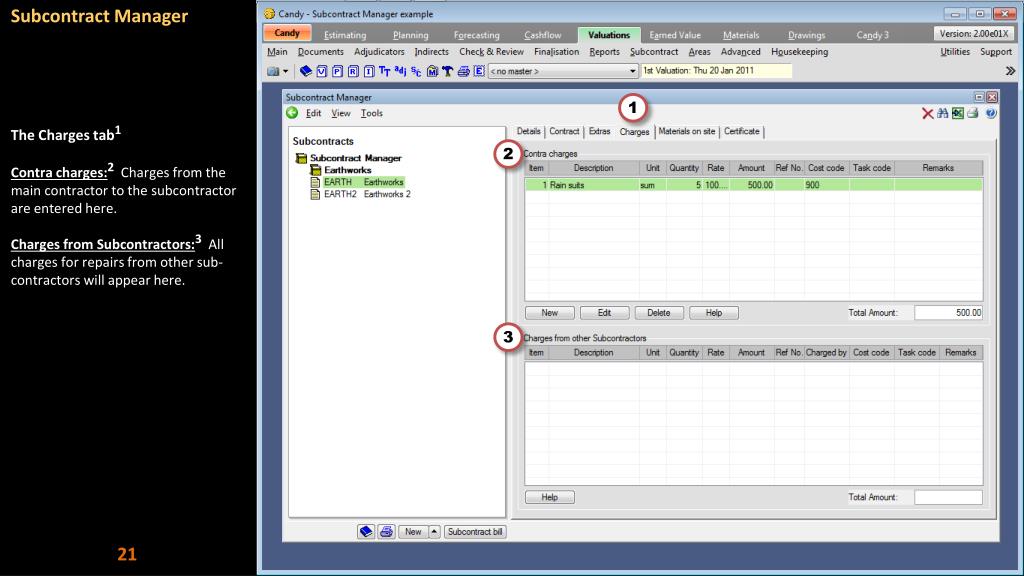The image size is (1024, 576).
Task: Click the red X delete icon
Action: [927, 114]
